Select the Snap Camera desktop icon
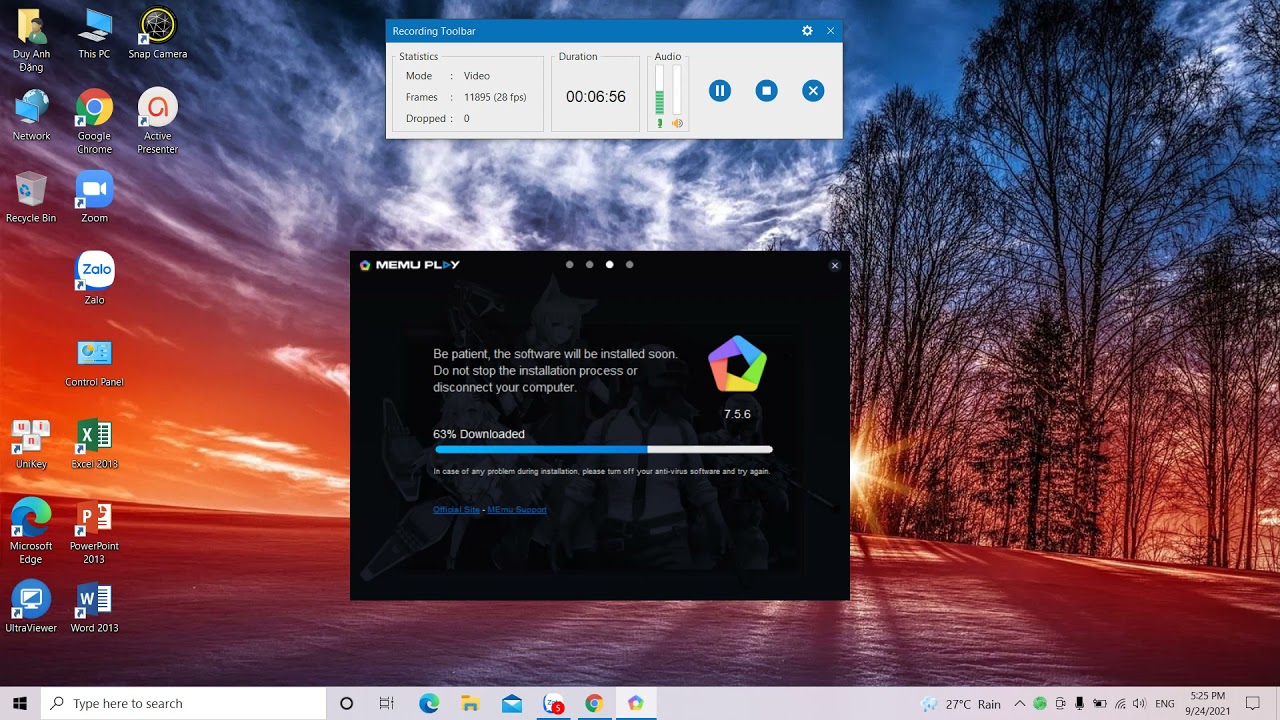The width and height of the screenshot is (1280, 720). (x=158, y=34)
